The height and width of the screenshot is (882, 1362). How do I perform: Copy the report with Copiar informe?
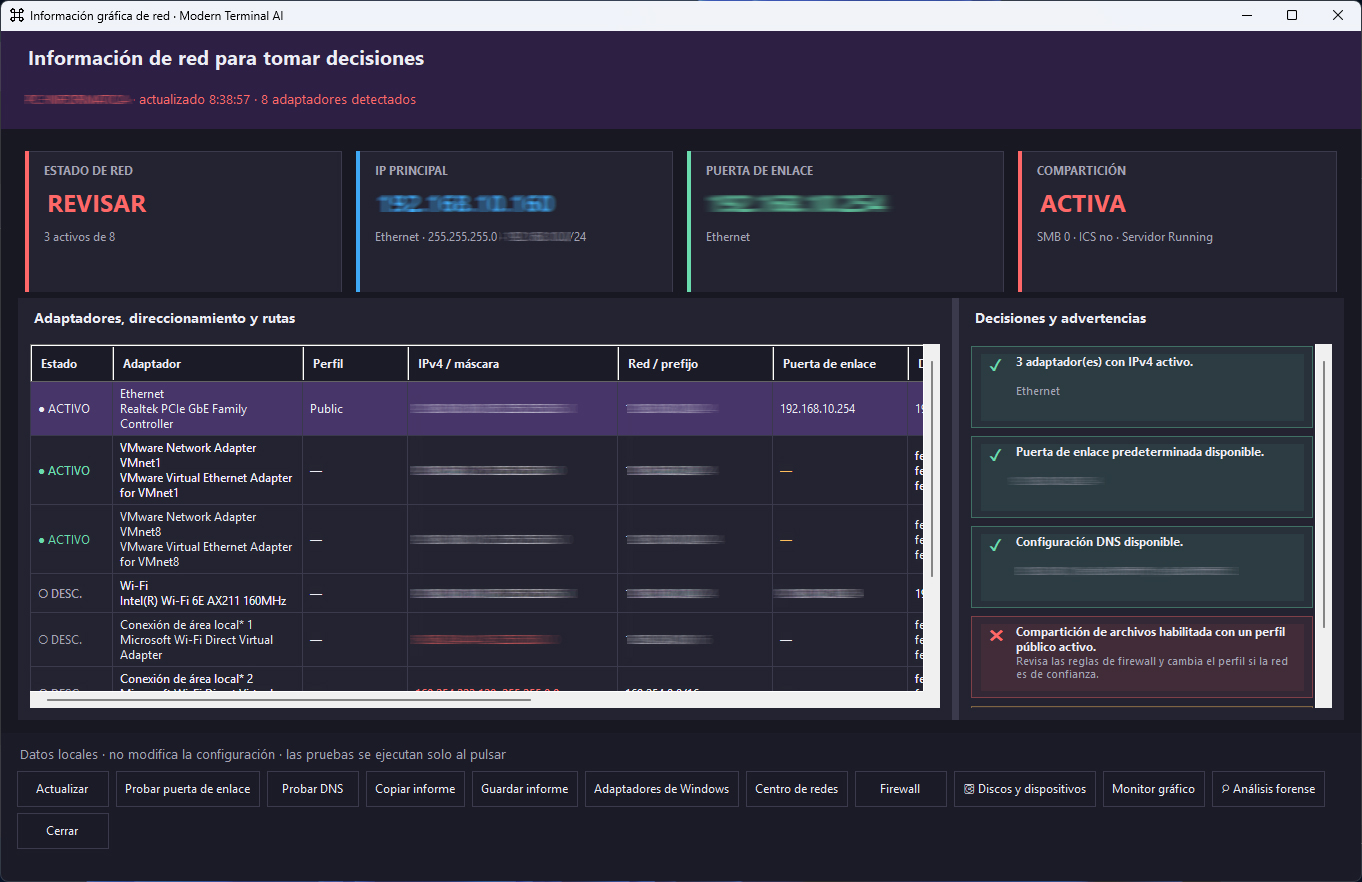pyautogui.click(x=415, y=789)
